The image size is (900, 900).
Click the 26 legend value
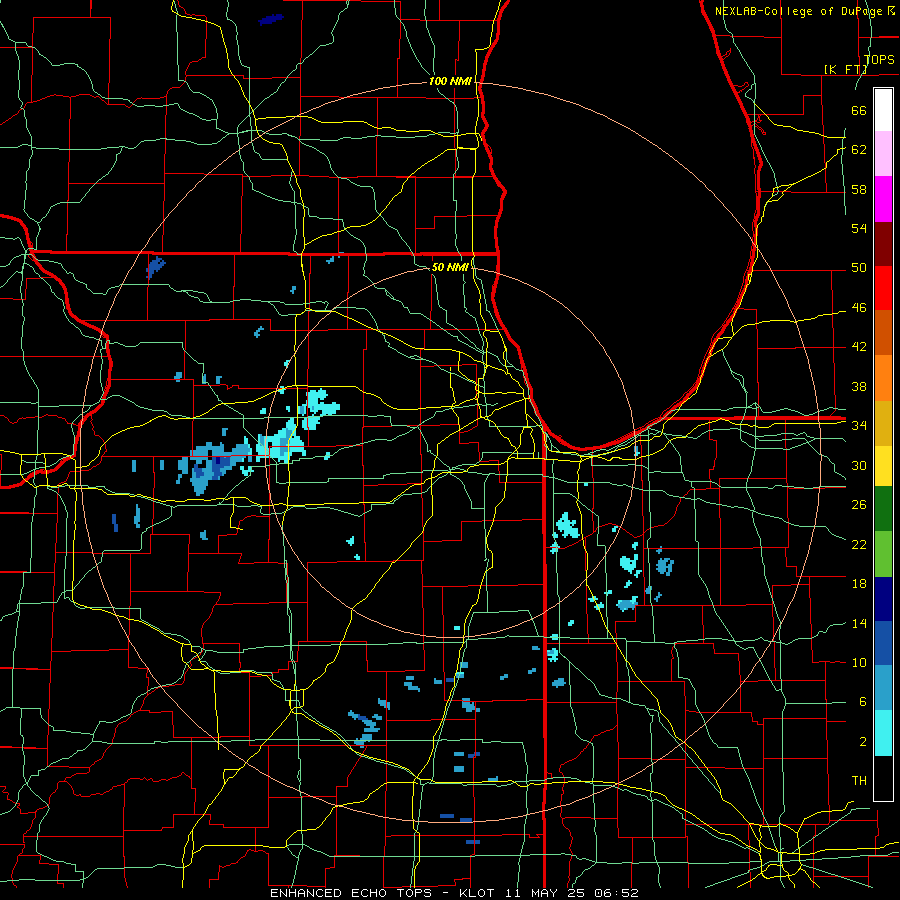coord(859,505)
